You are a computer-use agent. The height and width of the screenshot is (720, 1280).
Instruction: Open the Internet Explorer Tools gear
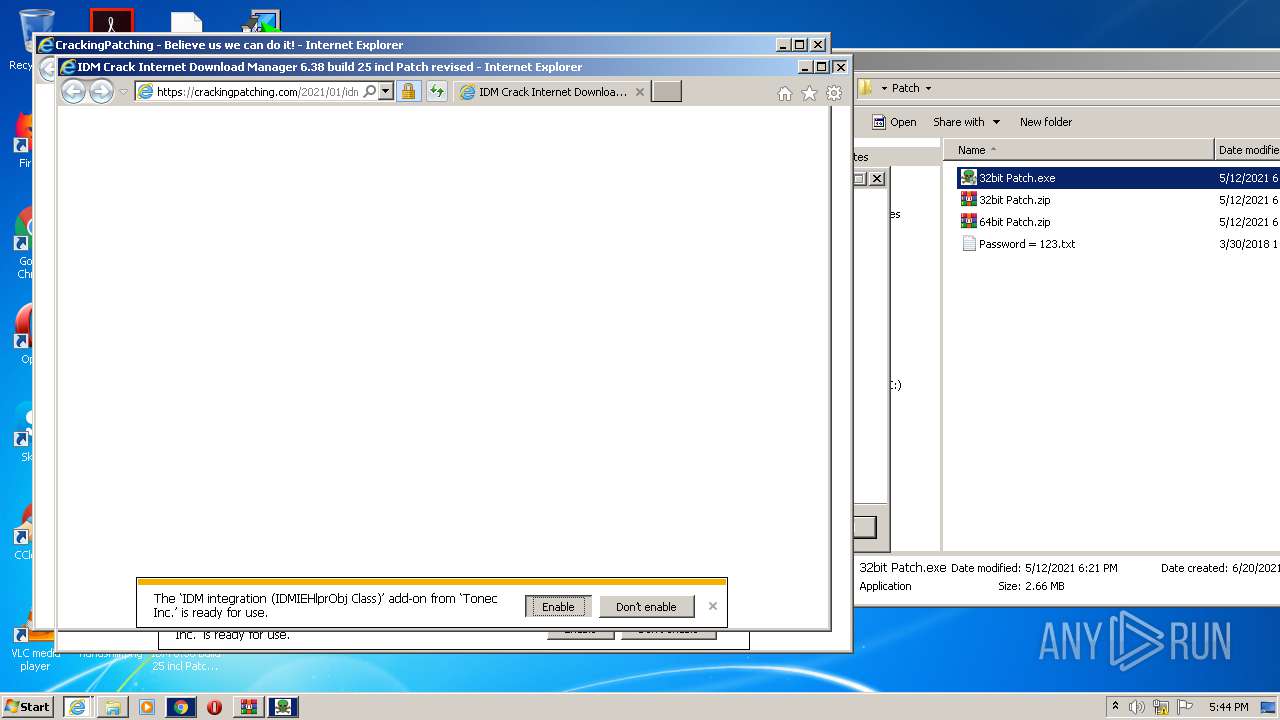(834, 93)
